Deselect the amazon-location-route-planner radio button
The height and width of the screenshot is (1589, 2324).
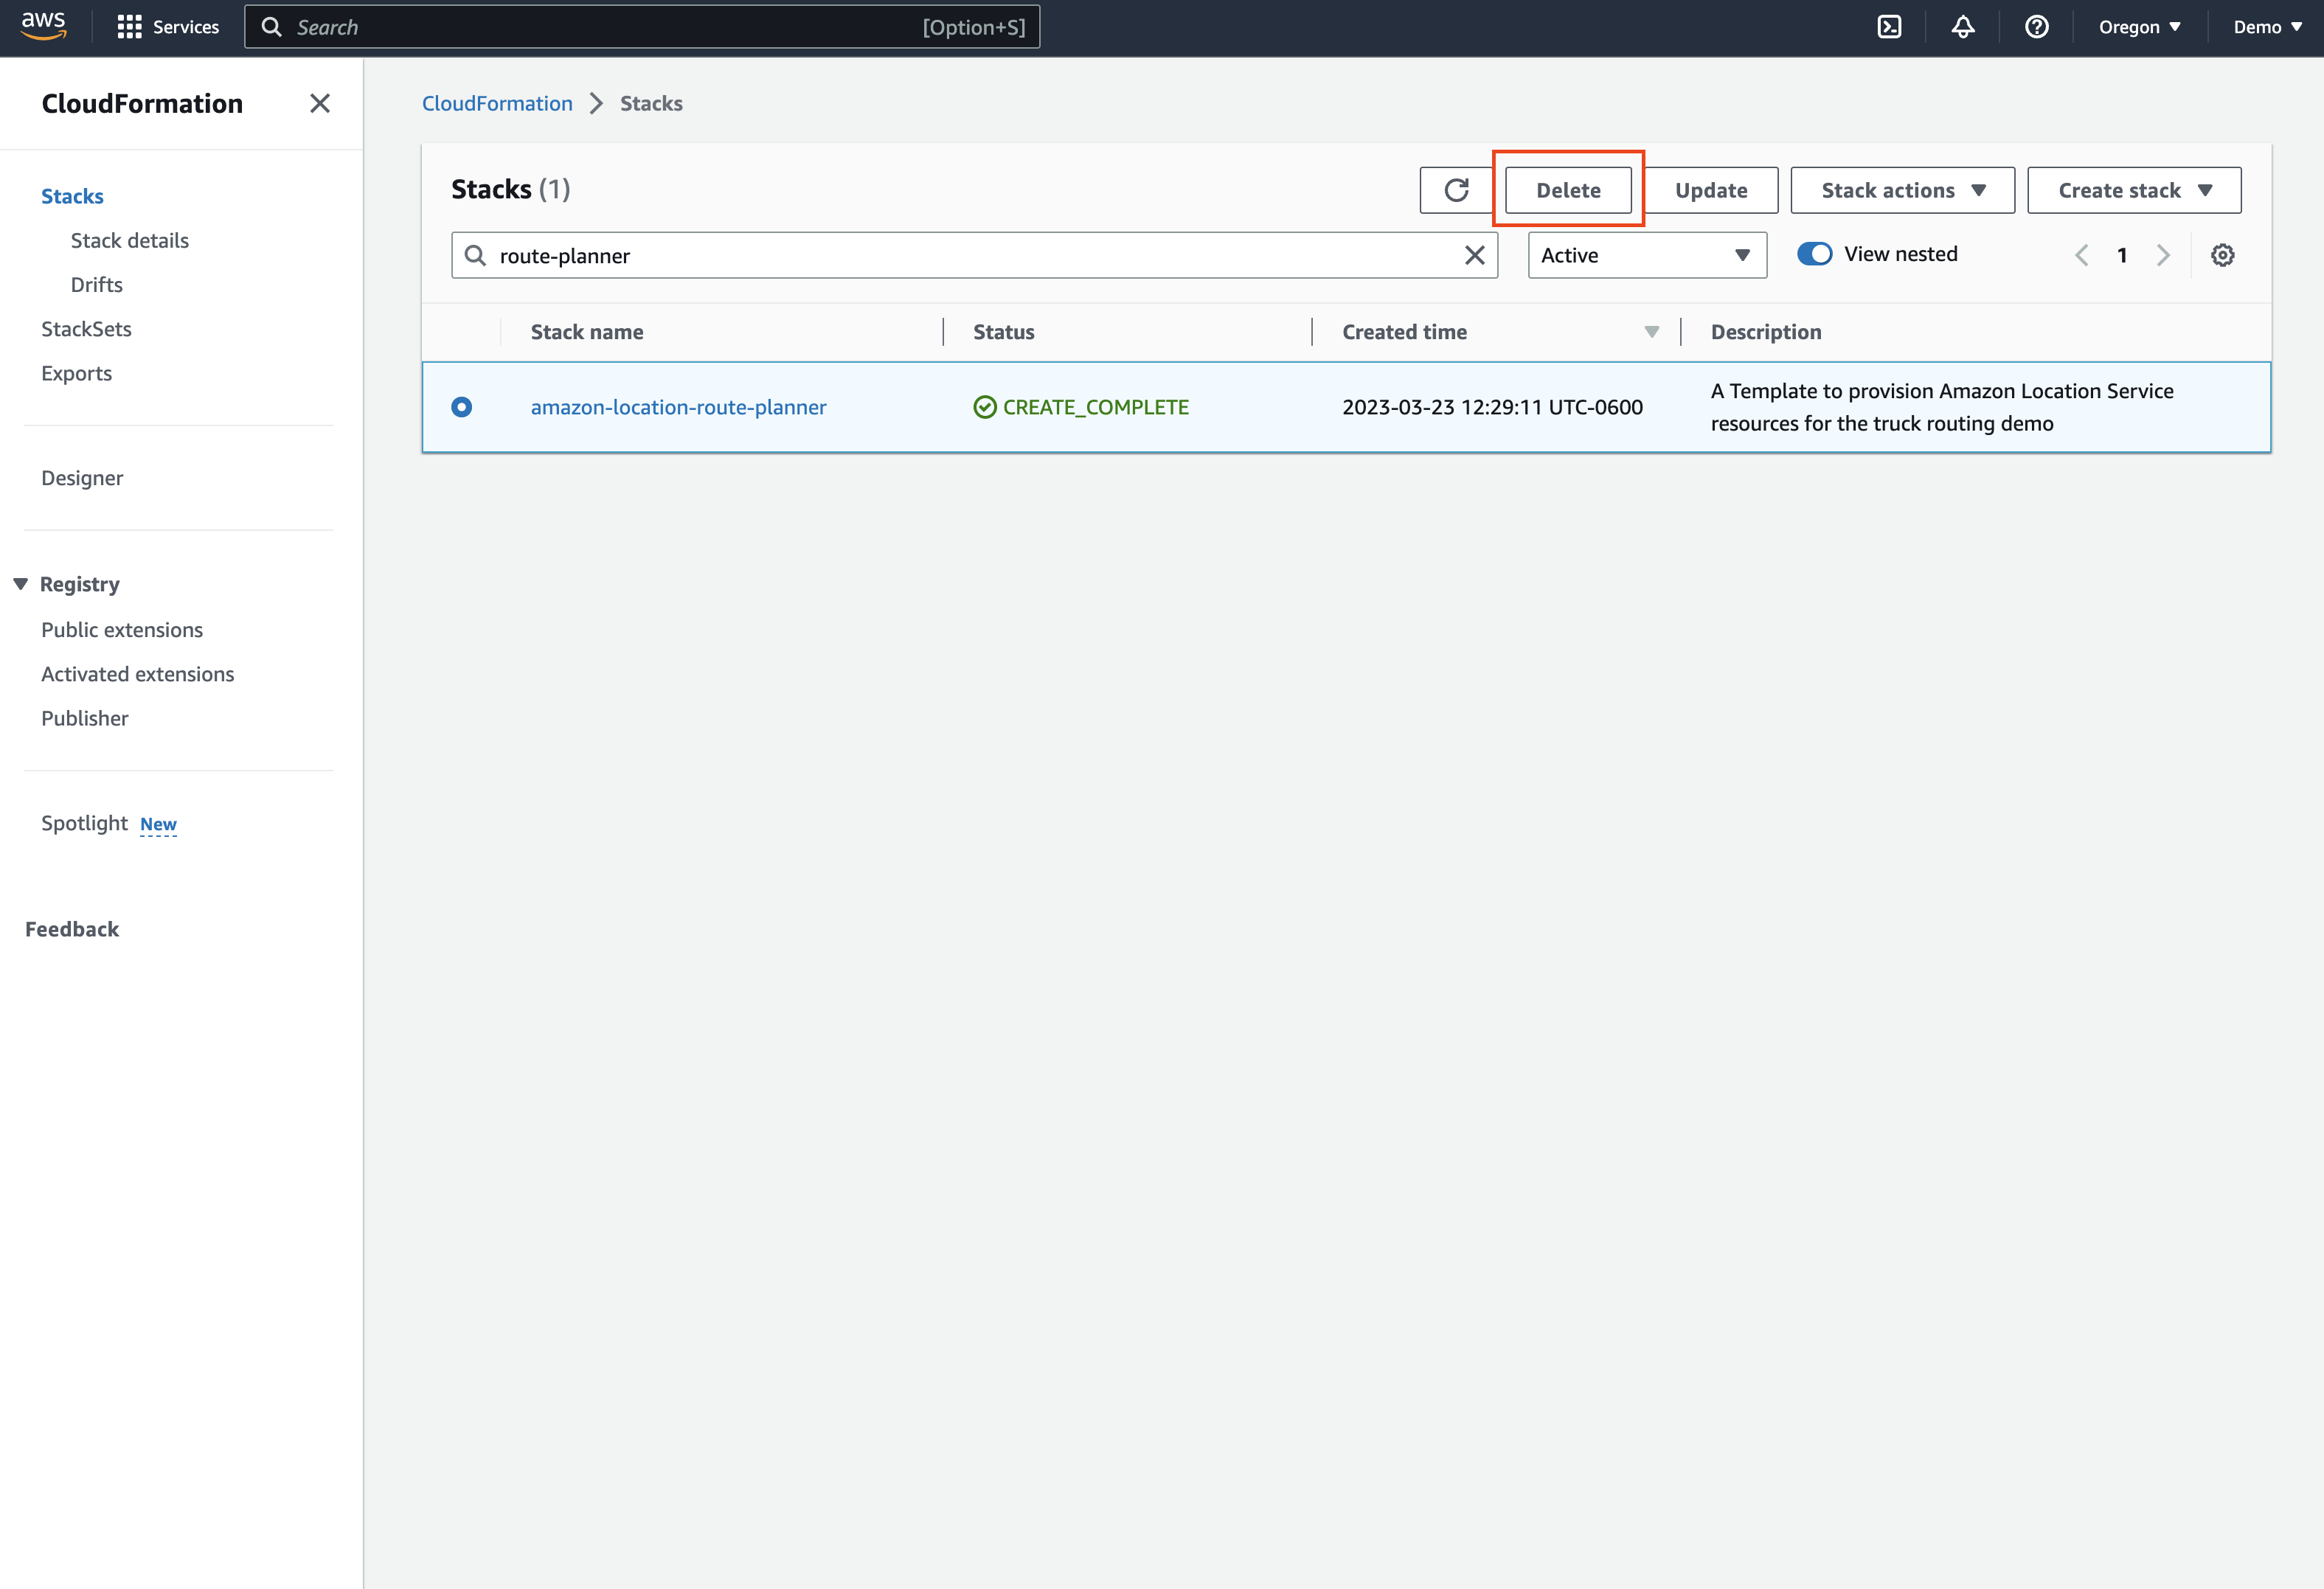pyautogui.click(x=461, y=407)
